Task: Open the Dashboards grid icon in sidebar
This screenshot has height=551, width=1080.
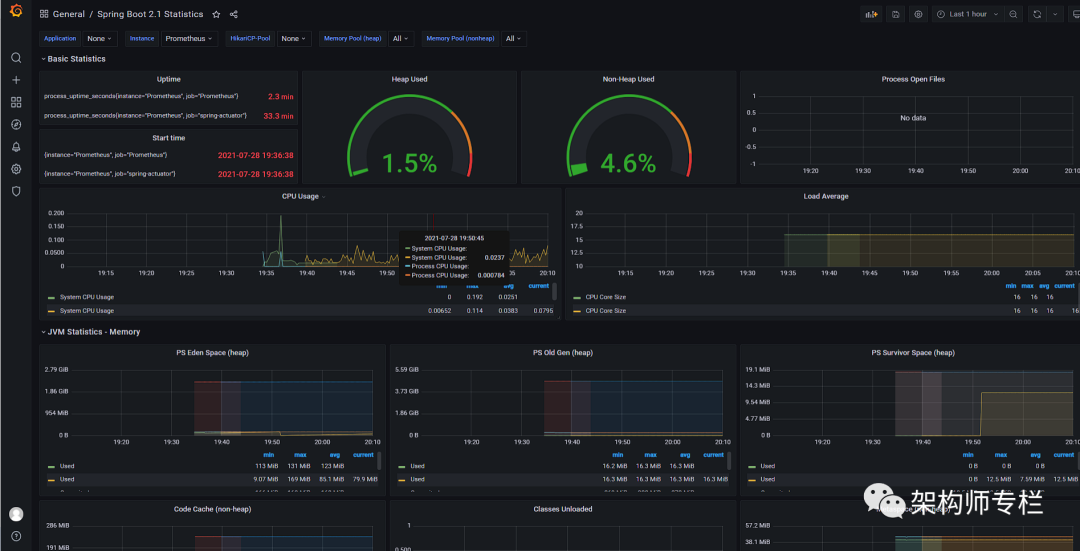Action: pos(16,102)
